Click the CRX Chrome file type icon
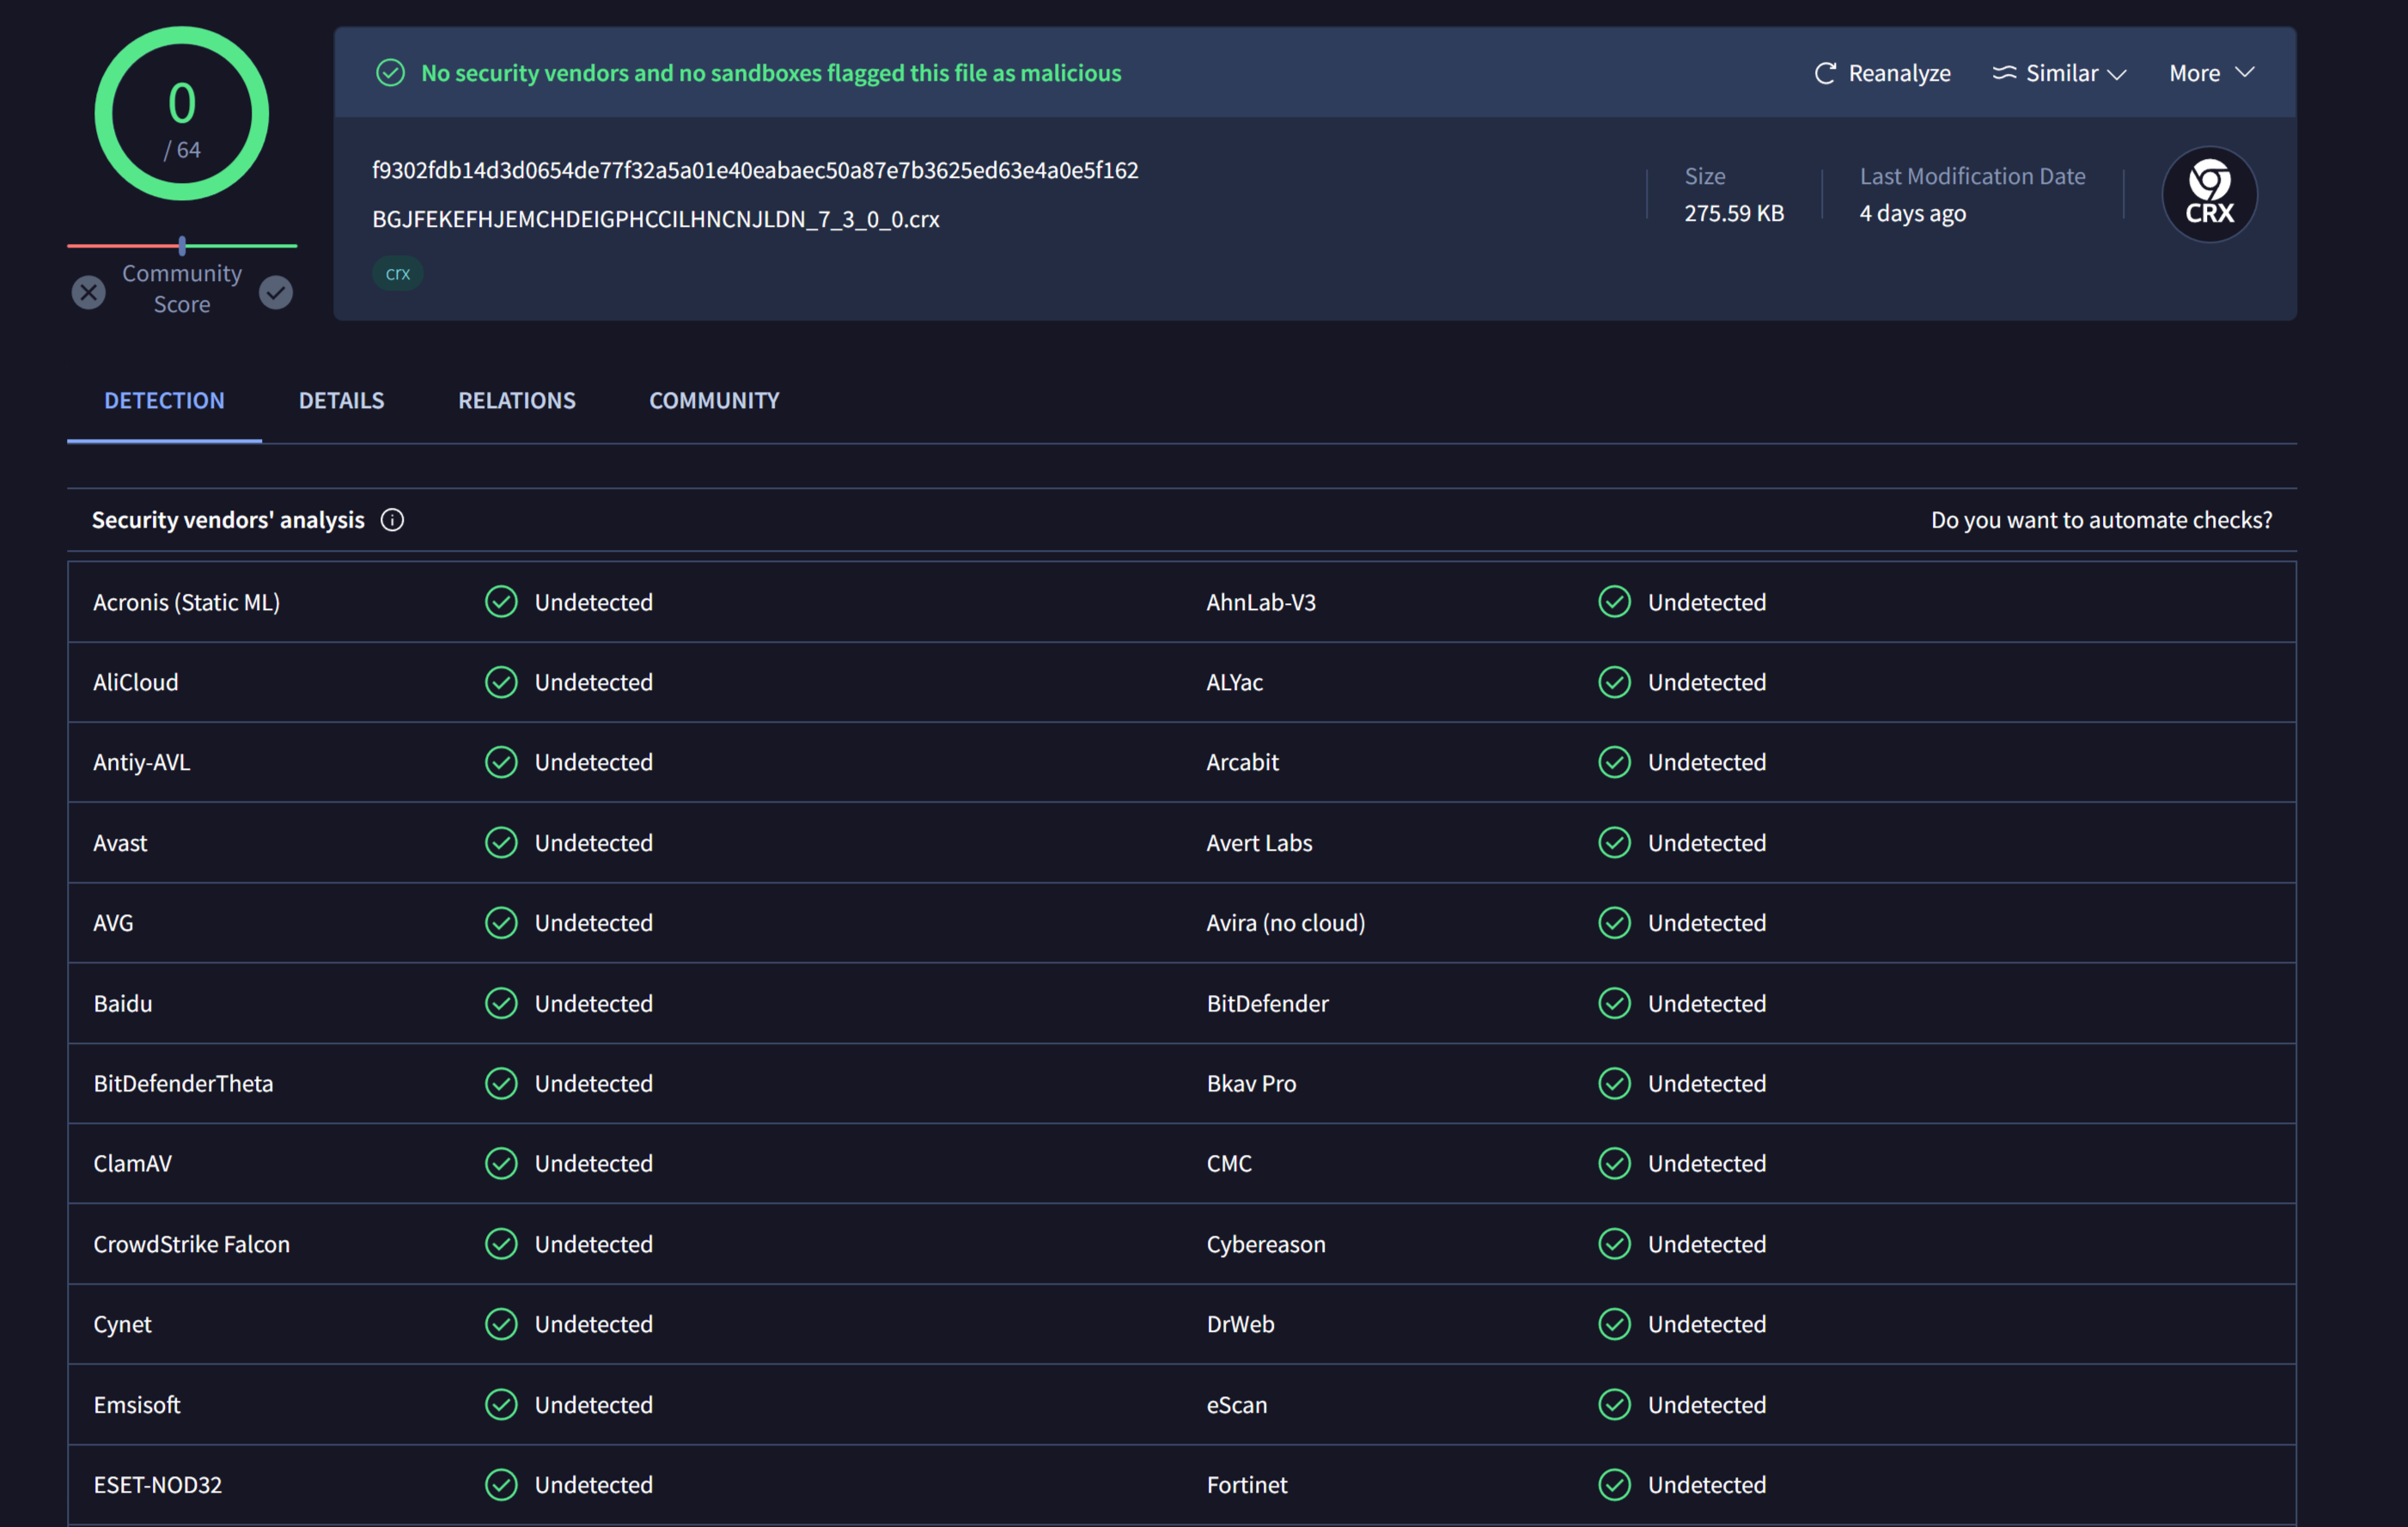Viewport: 2408px width, 1527px height. tap(2209, 195)
